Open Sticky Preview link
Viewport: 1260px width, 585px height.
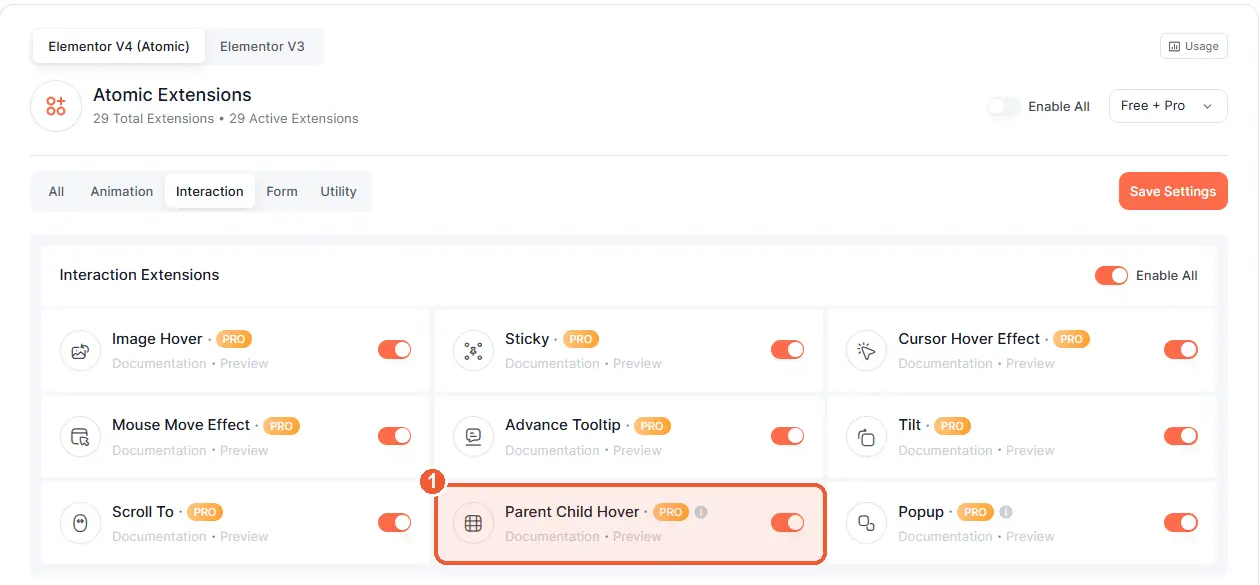[x=637, y=363]
